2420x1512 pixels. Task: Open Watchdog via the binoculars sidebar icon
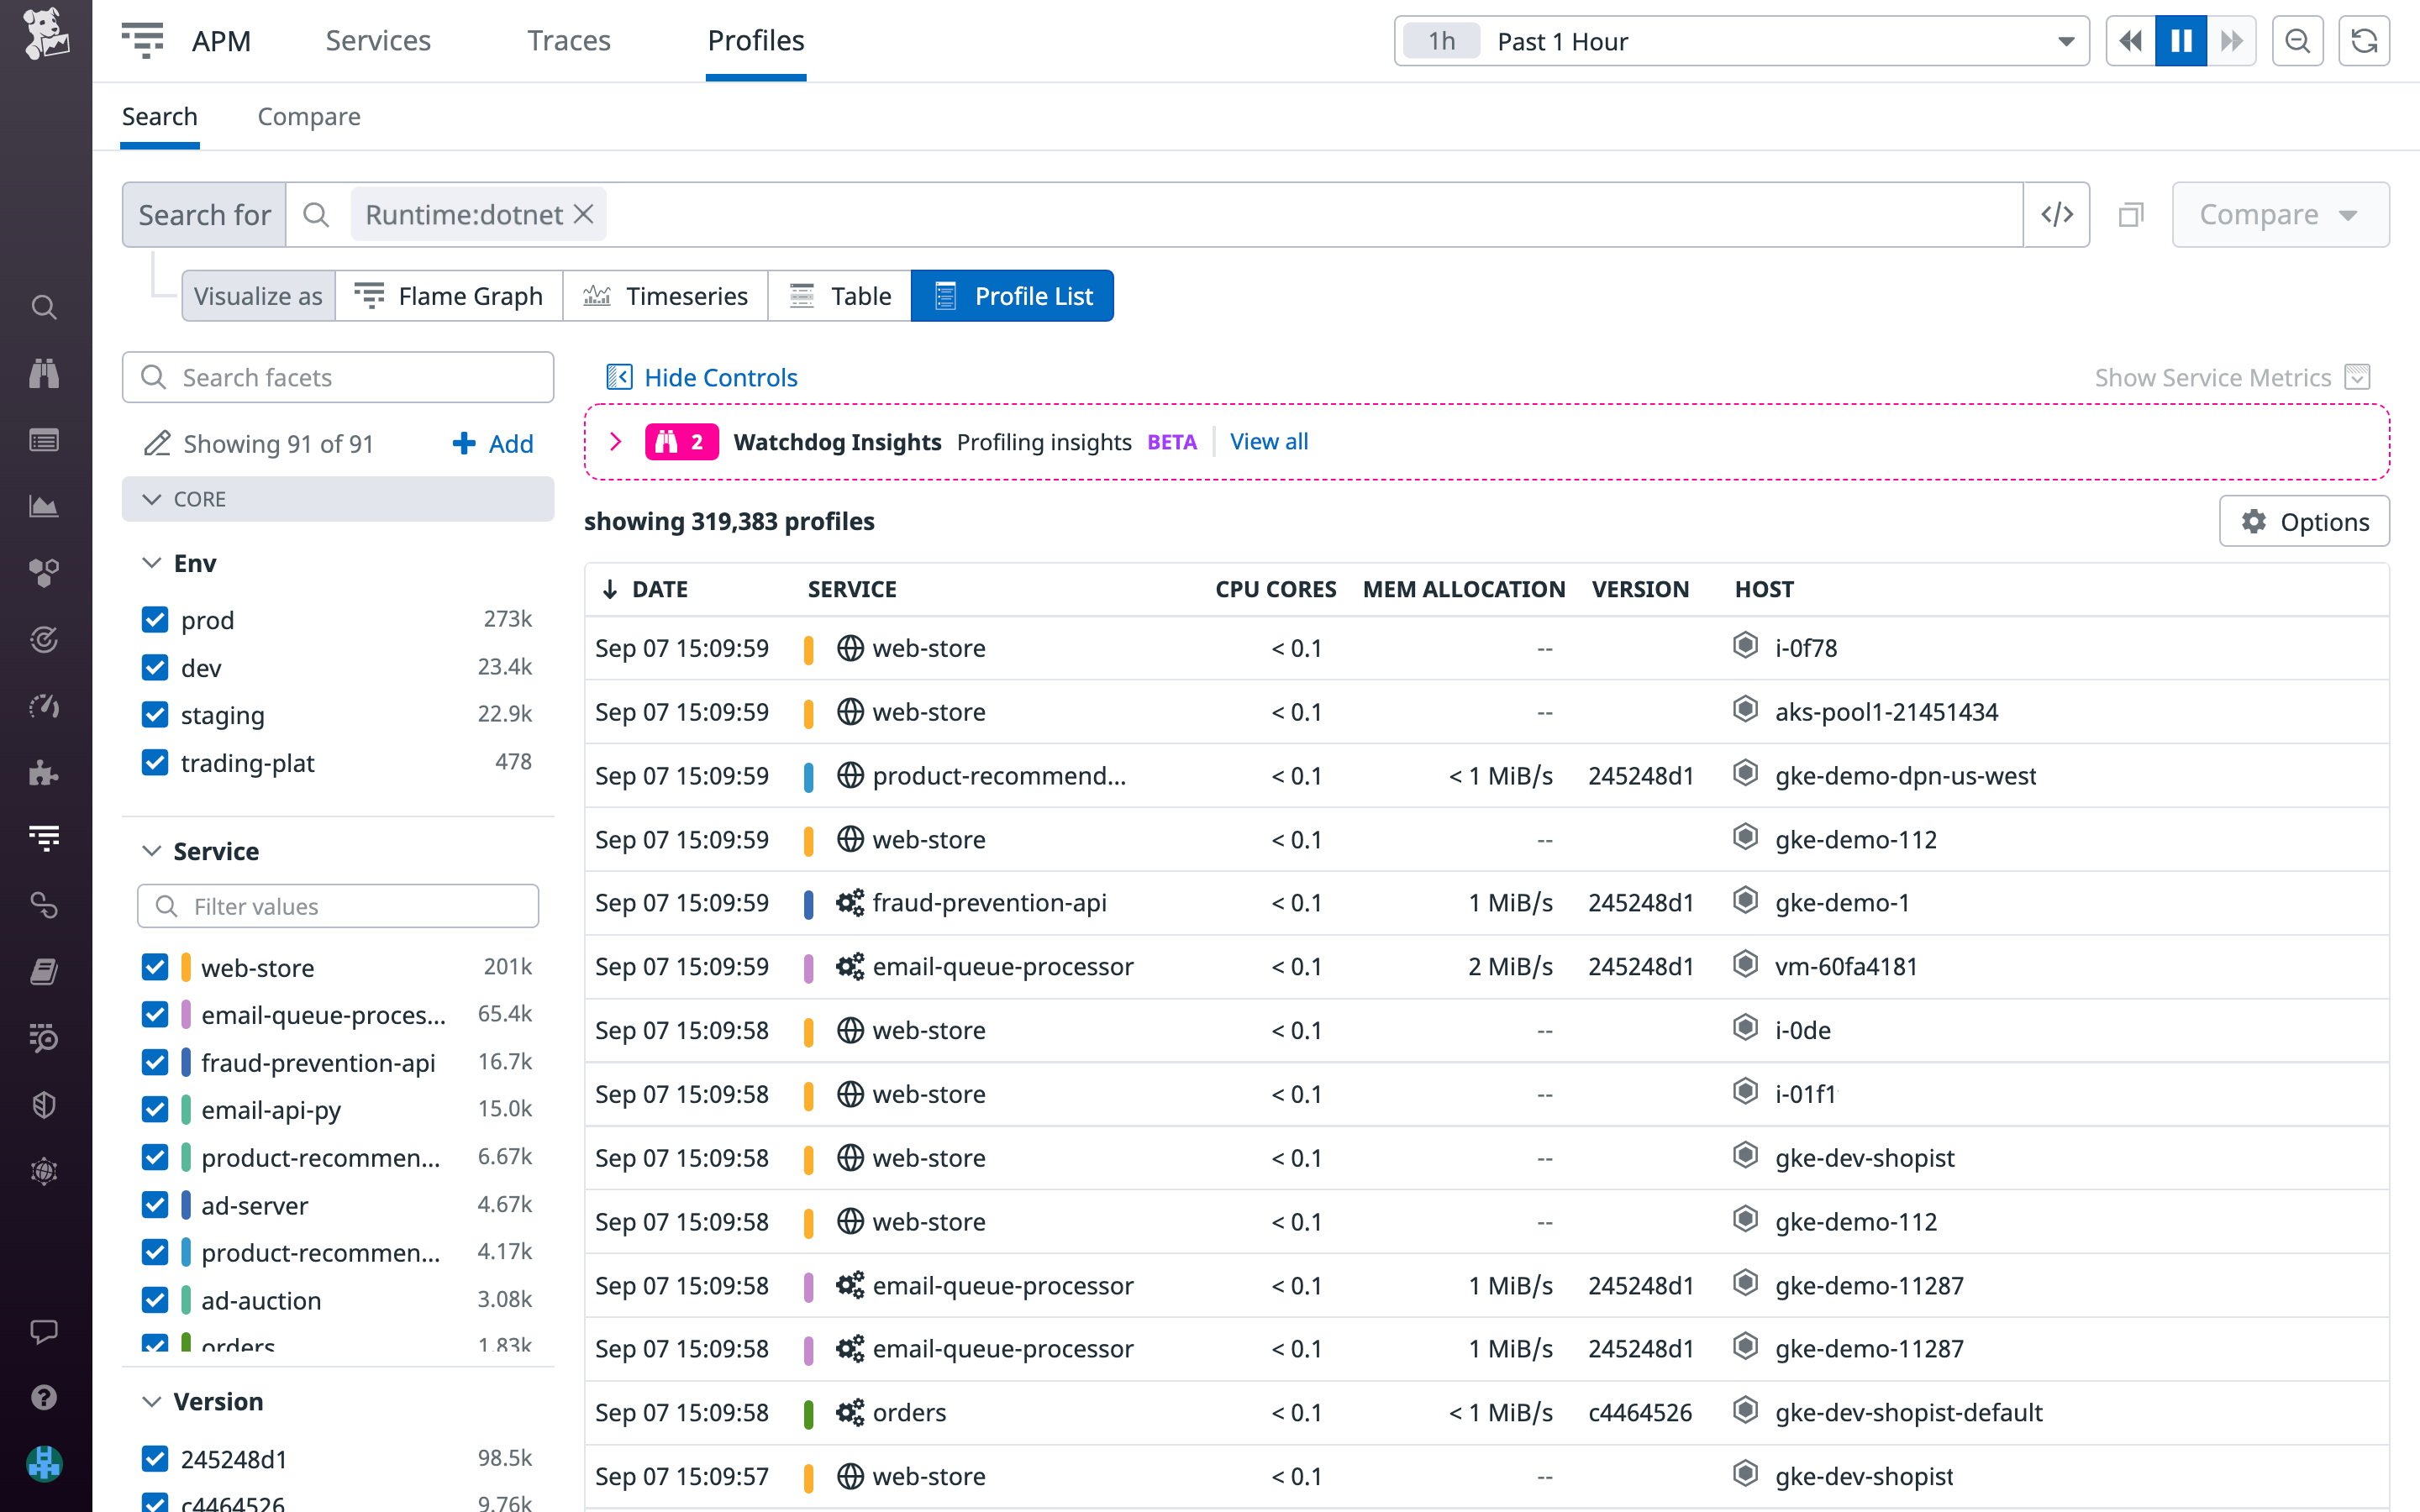click(x=44, y=373)
